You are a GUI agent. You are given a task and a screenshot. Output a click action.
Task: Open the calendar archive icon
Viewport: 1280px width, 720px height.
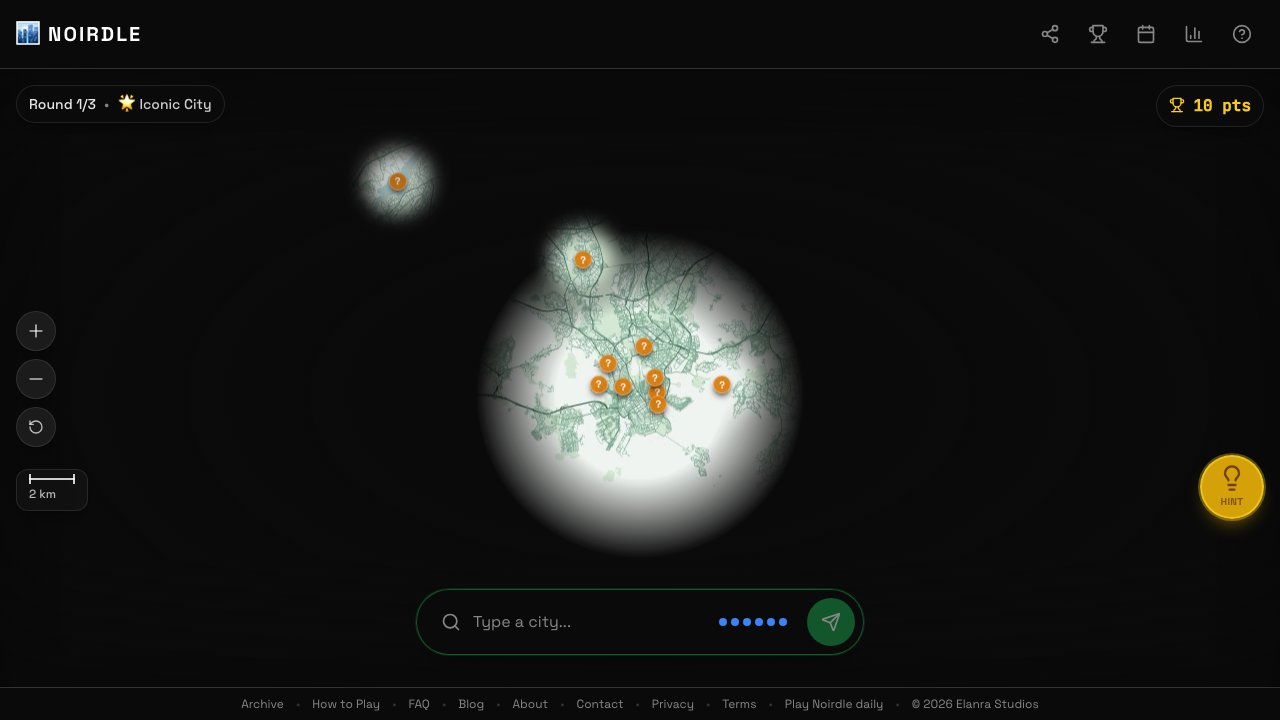pyautogui.click(x=1146, y=34)
